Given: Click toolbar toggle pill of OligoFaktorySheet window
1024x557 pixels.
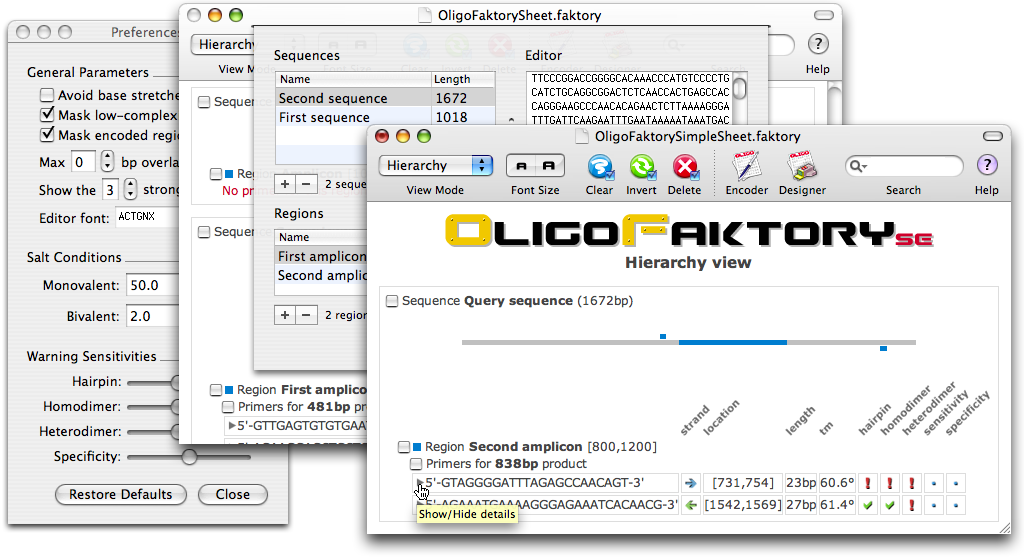Looking at the screenshot, I should point(824,15).
